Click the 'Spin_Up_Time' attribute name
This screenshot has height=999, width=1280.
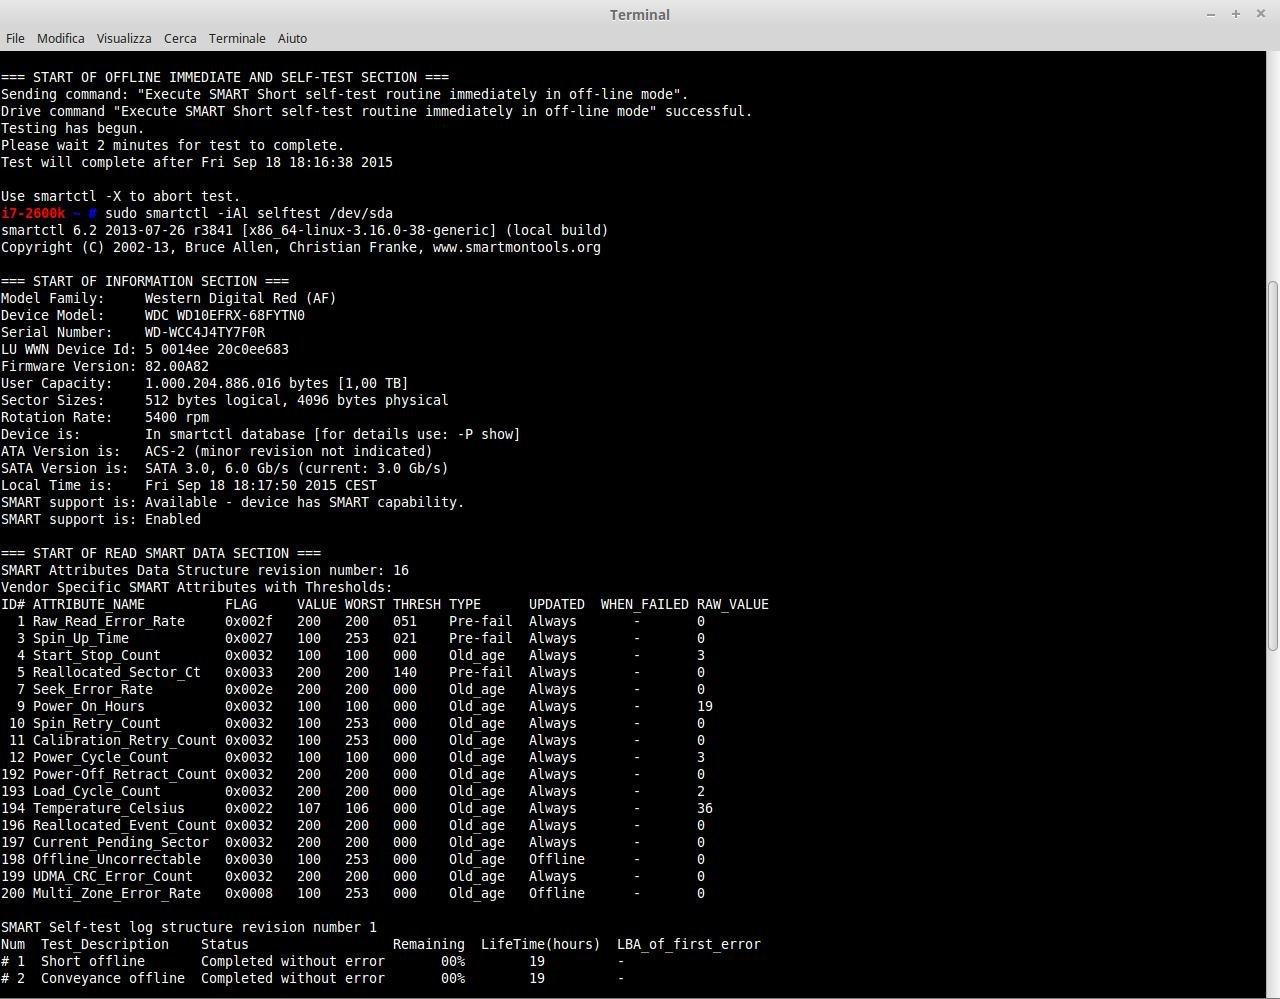click(81, 638)
